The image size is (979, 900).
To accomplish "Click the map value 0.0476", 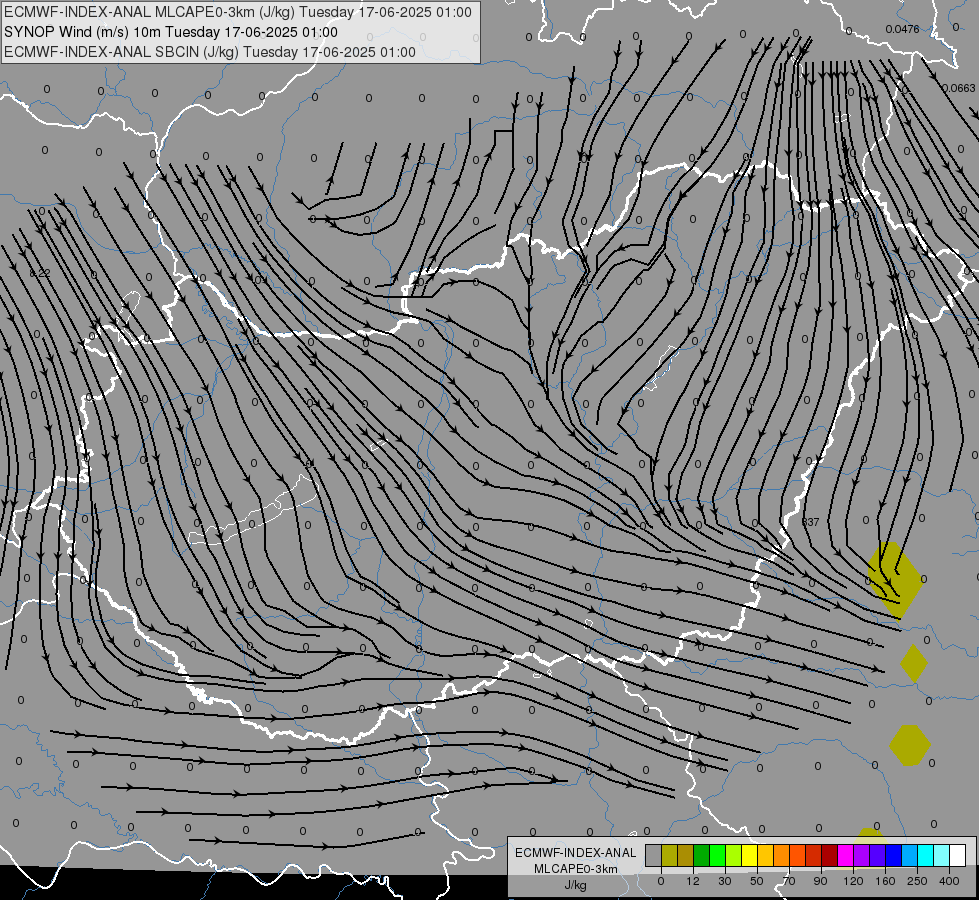I will [x=902, y=29].
